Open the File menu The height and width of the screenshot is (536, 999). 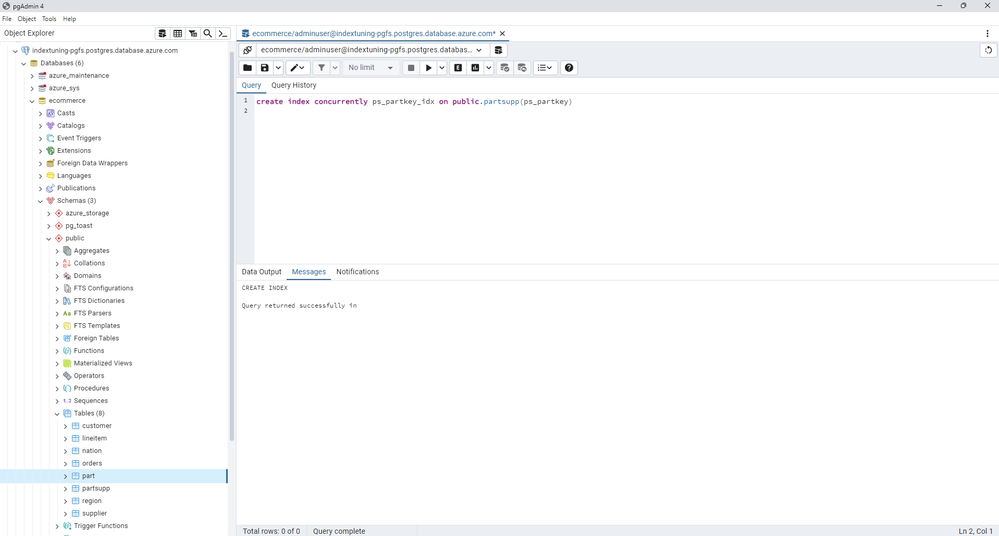[x=6, y=19]
